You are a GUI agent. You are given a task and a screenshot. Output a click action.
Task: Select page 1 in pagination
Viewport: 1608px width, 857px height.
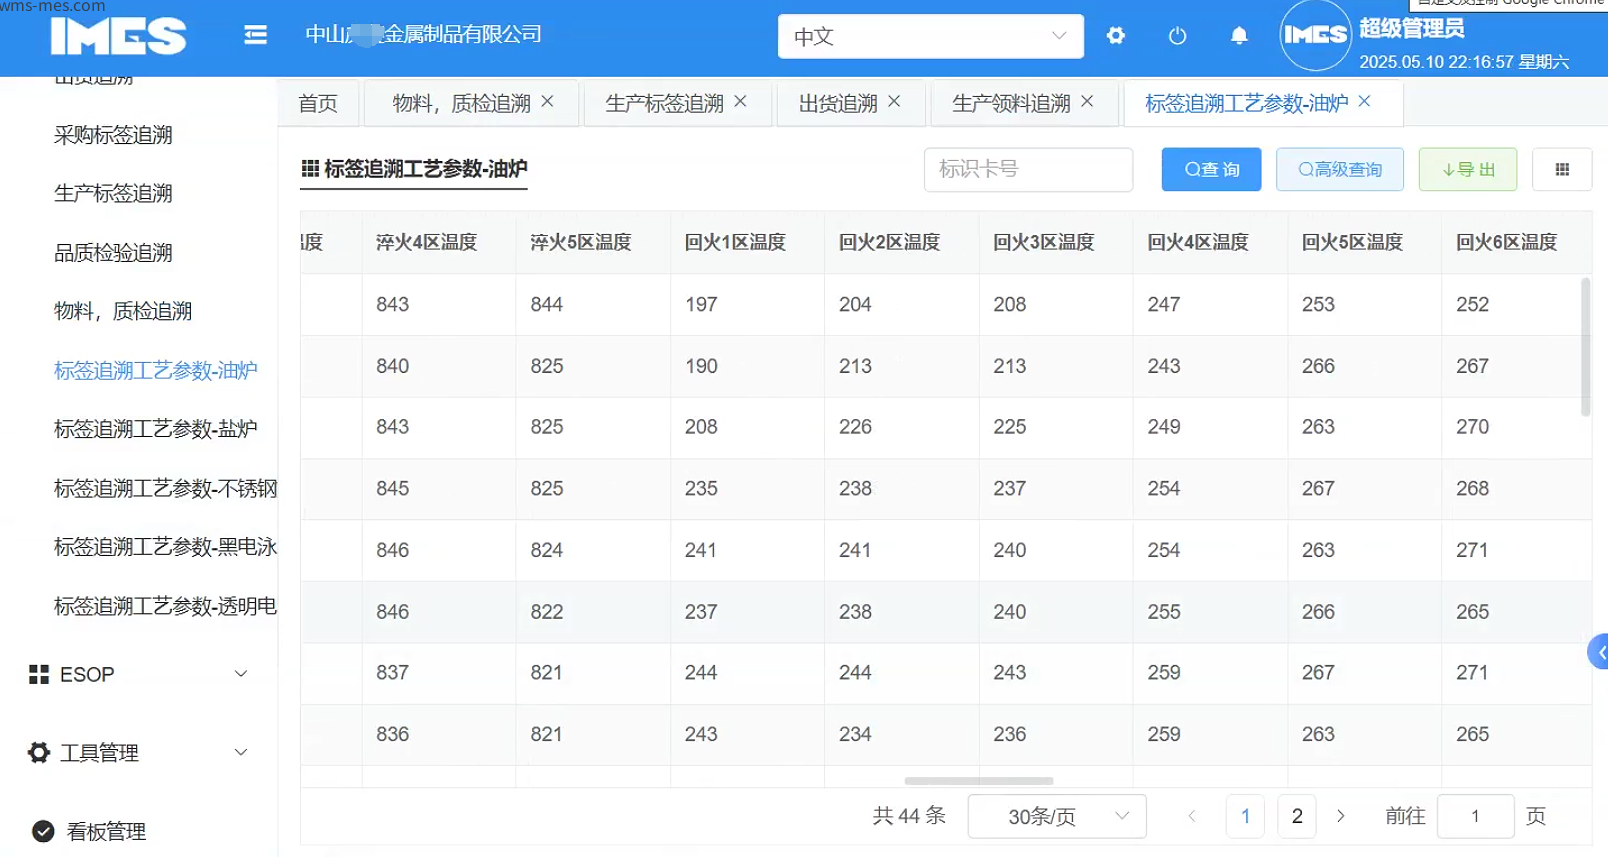tap(1245, 816)
